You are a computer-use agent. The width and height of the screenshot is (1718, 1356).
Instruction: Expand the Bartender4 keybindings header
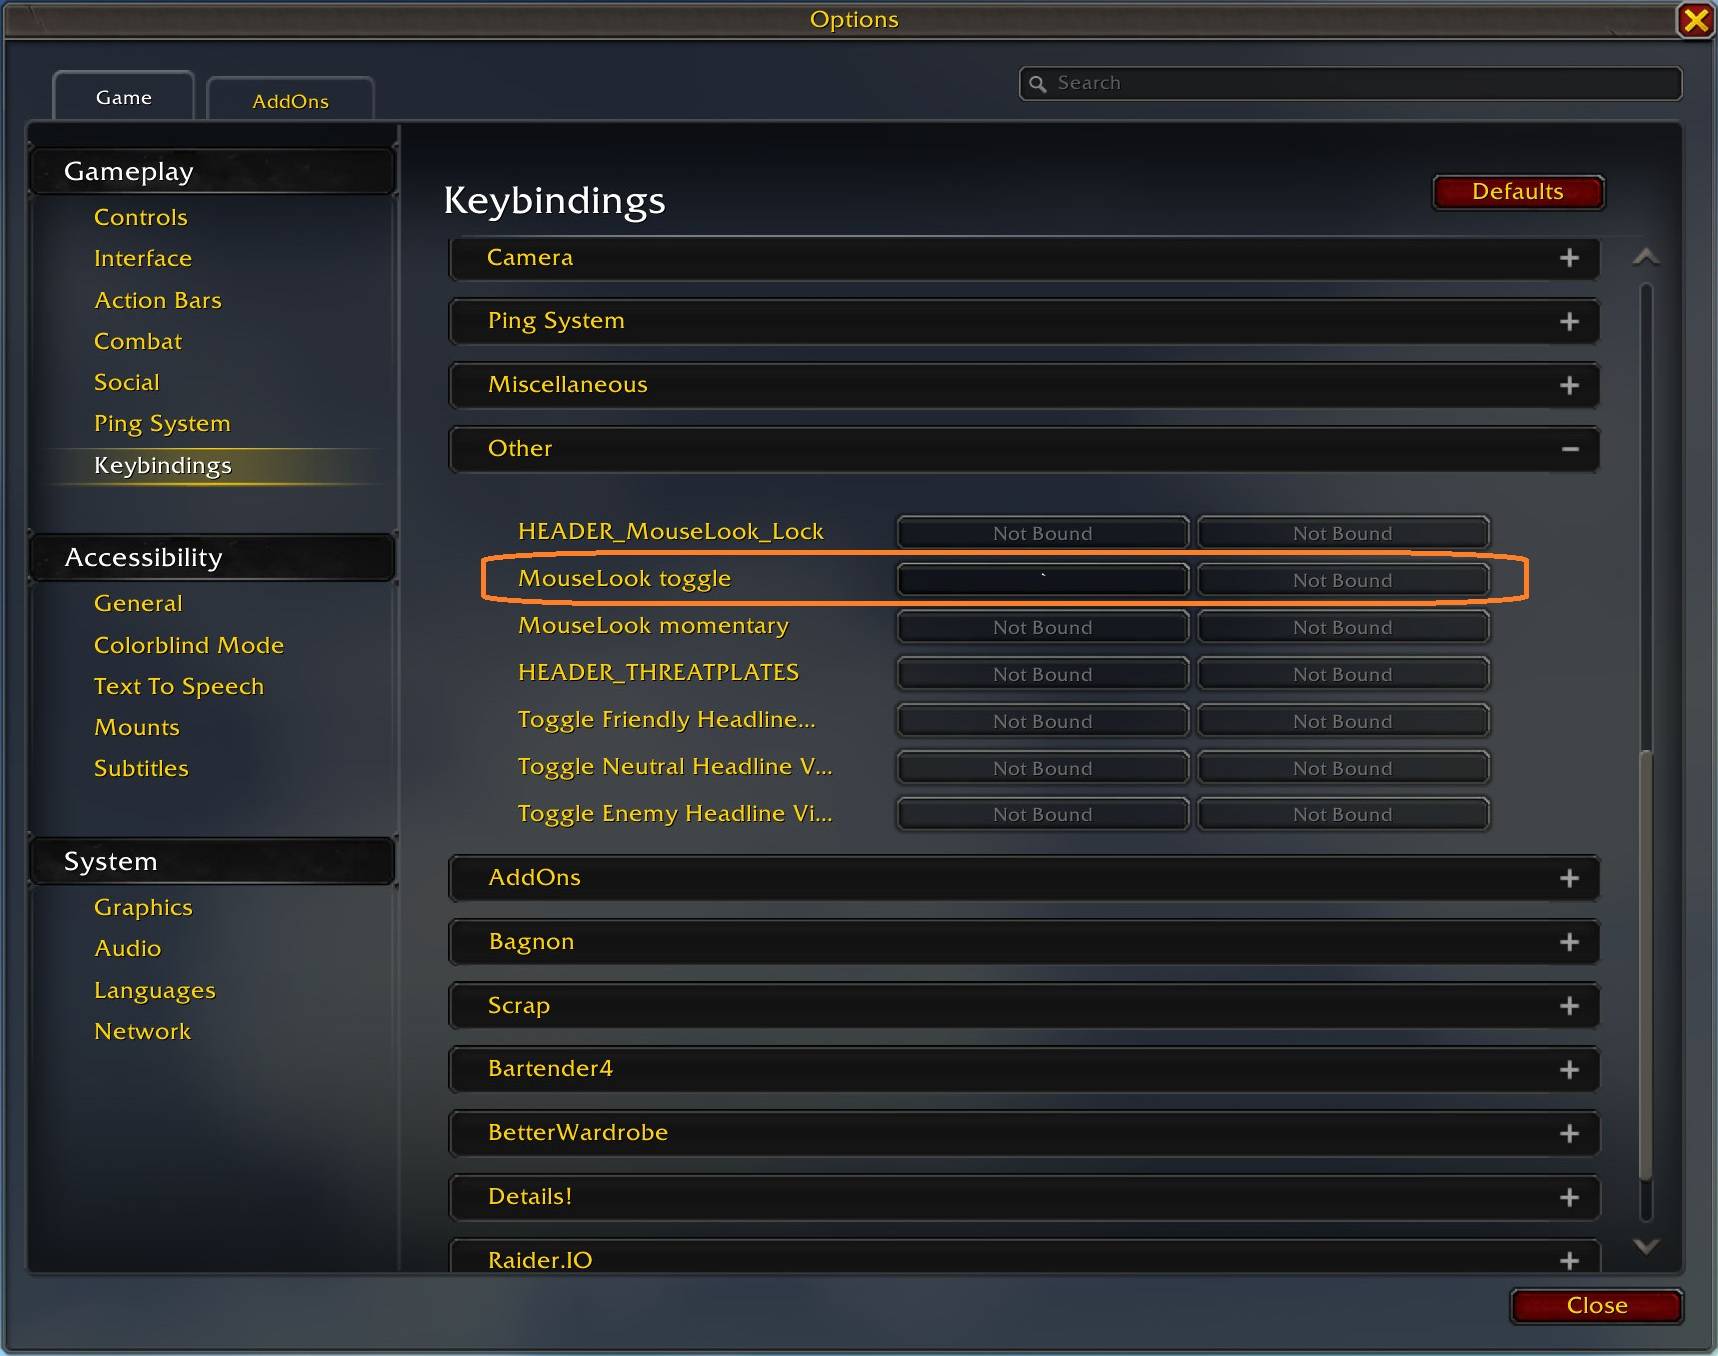point(1024,1069)
